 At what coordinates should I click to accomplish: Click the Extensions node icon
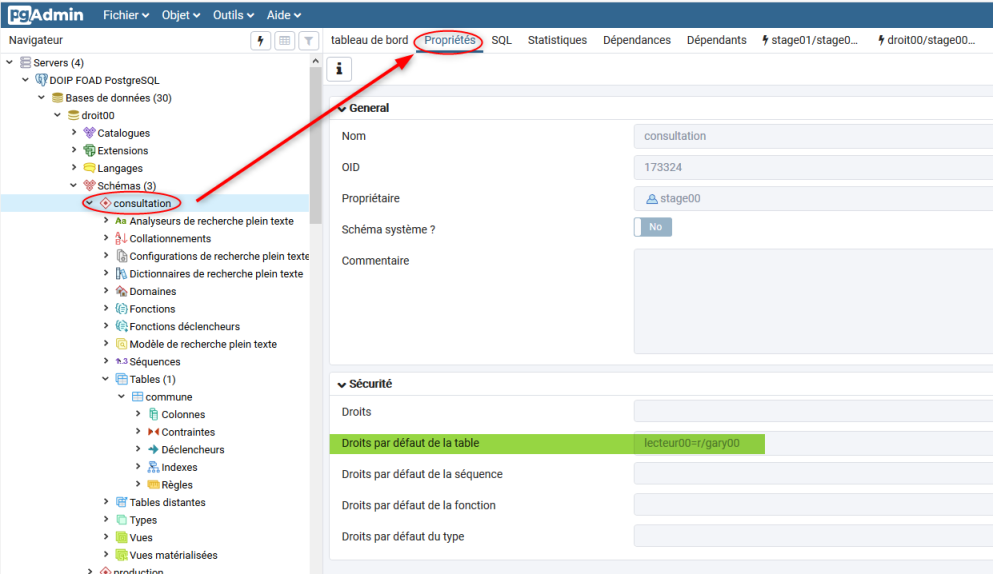click(x=90, y=151)
